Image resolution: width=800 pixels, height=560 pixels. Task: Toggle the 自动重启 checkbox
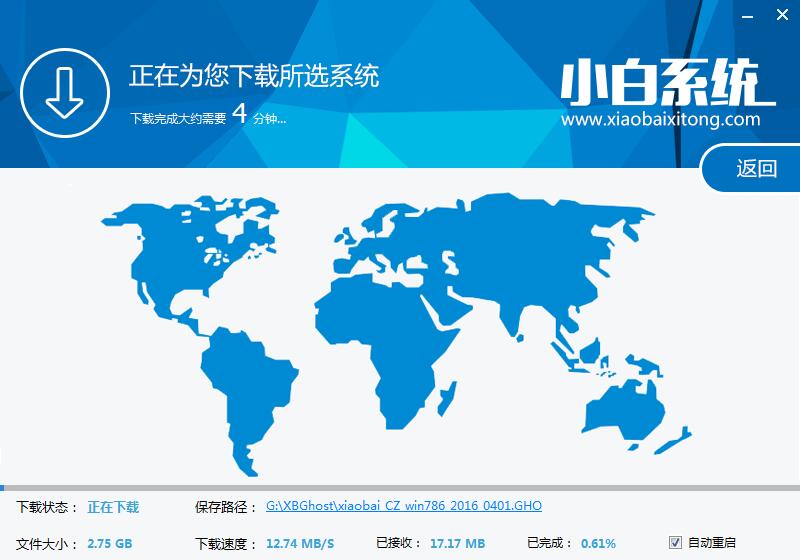[675, 542]
